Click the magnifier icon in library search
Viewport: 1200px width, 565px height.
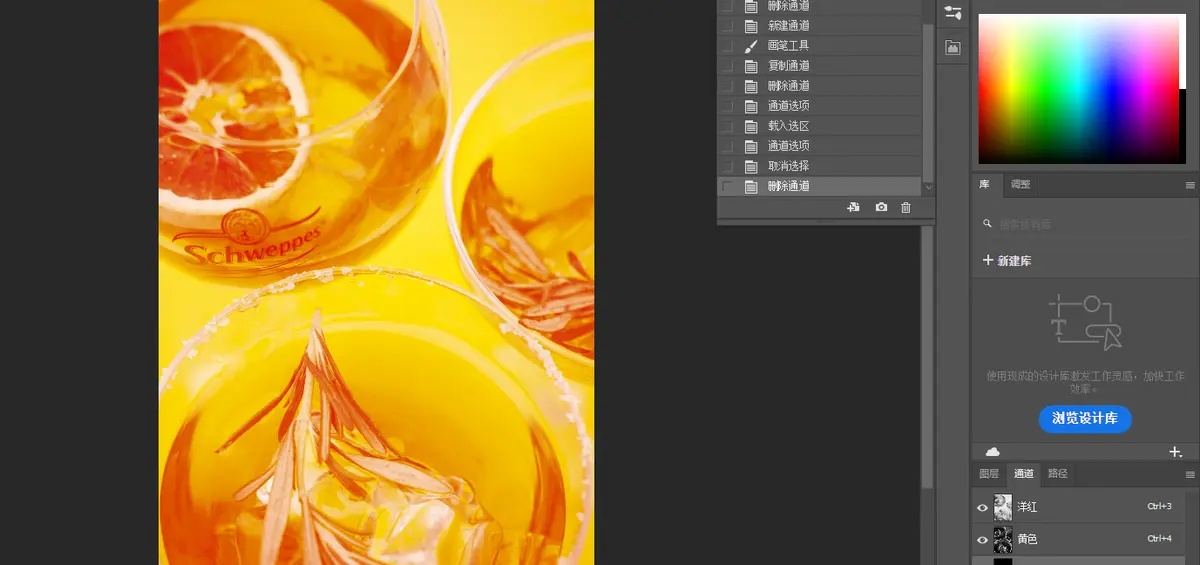click(988, 225)
